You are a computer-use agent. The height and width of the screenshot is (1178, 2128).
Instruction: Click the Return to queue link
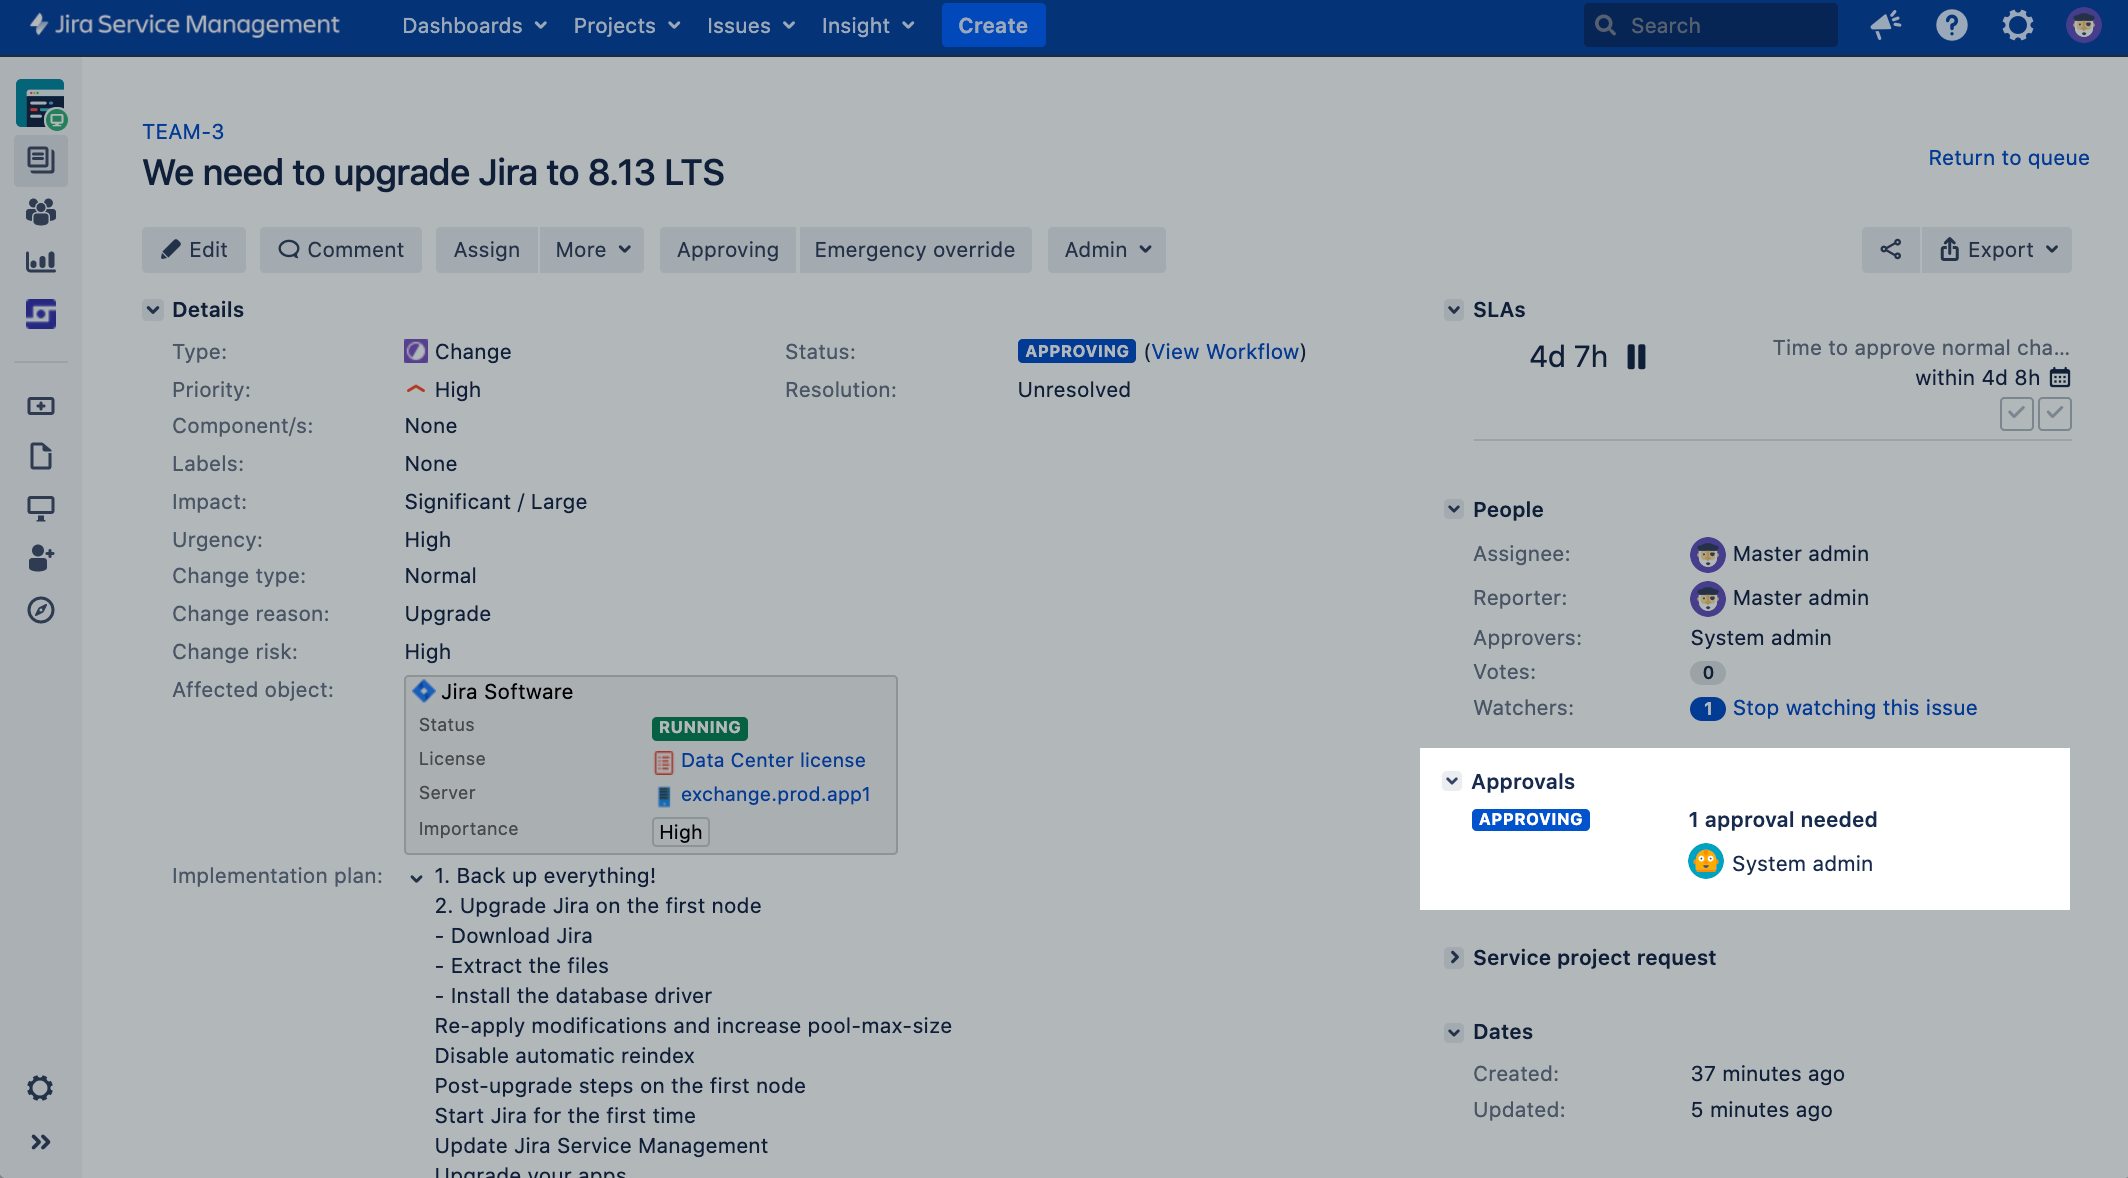(x=2008, y=158)
